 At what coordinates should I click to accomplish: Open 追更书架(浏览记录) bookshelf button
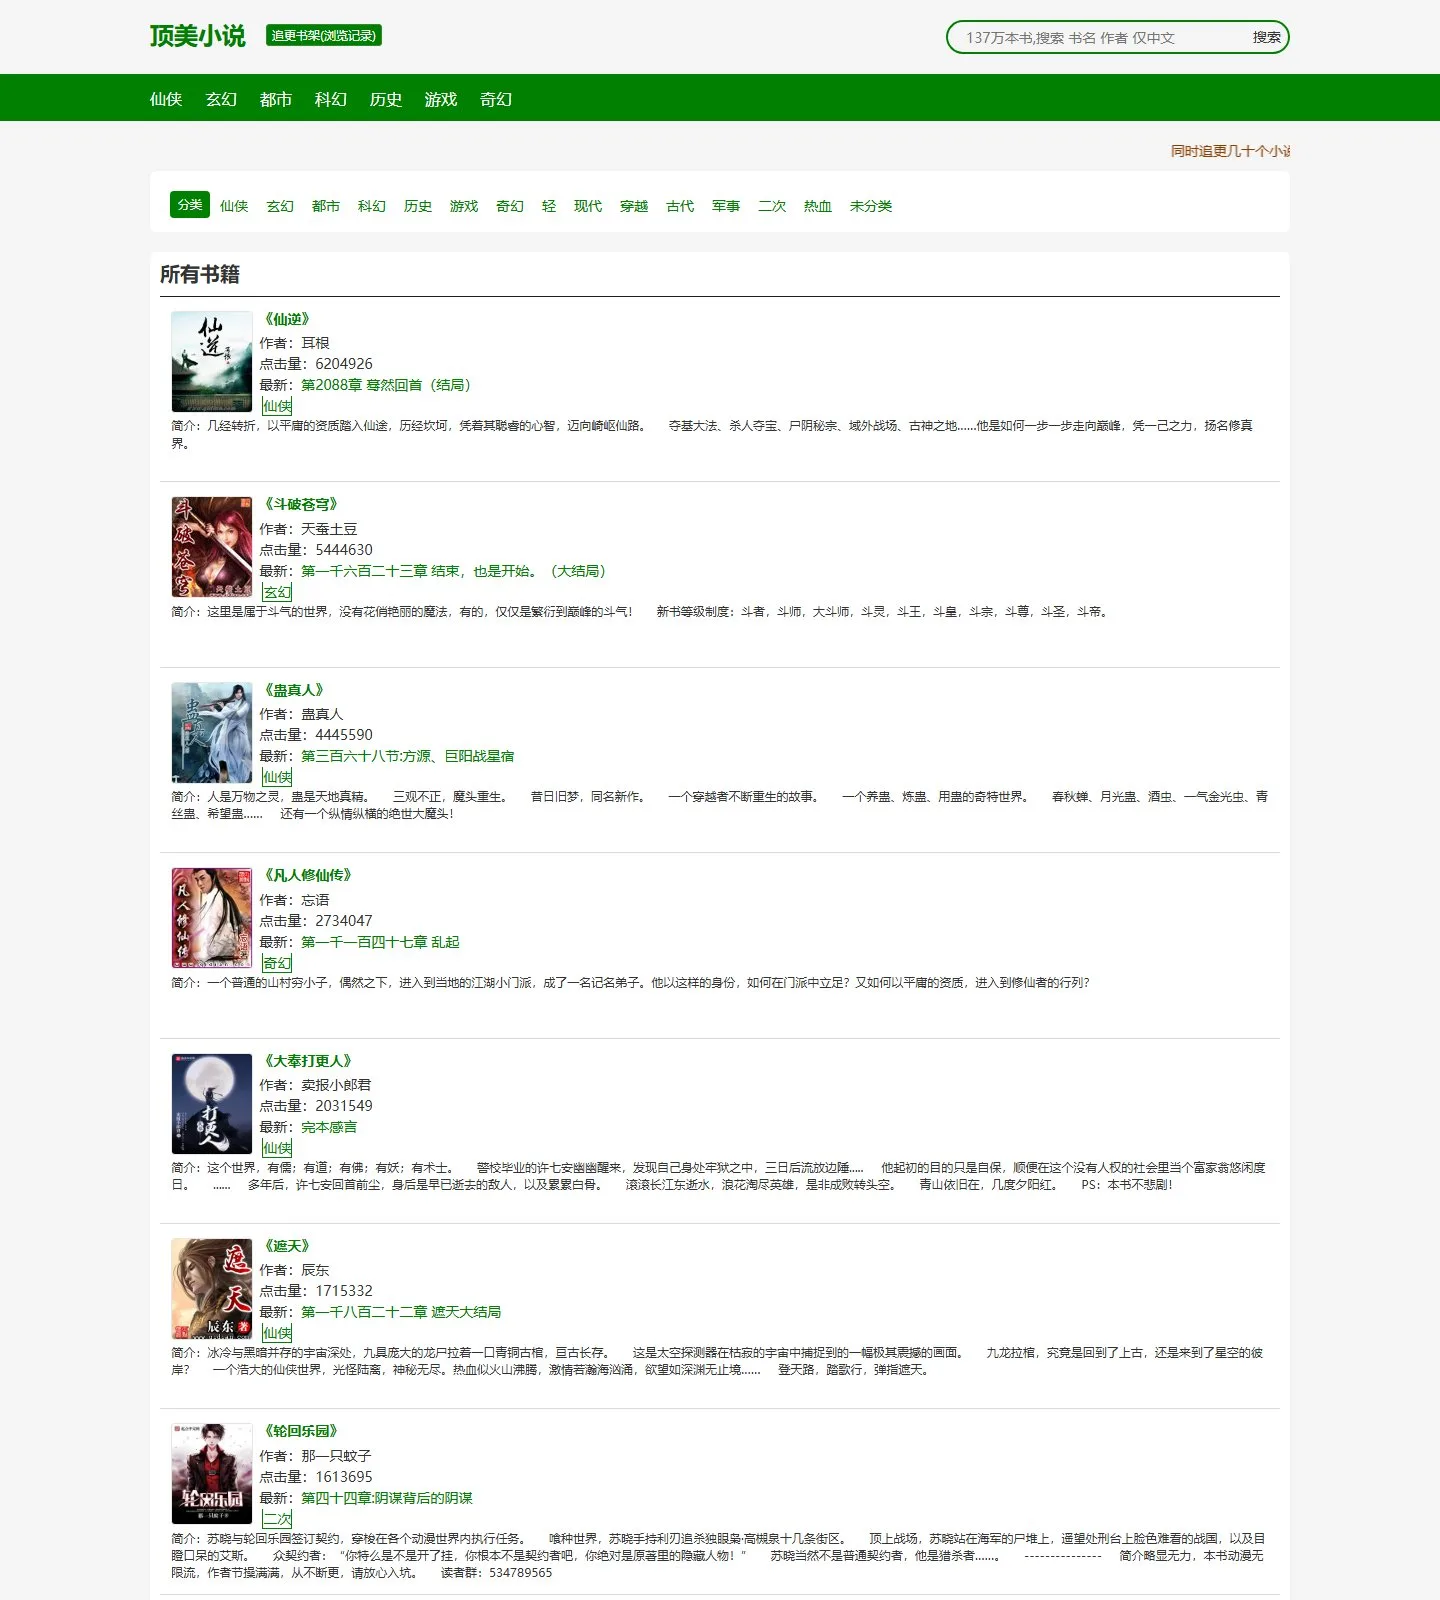click(x=324, y=35)
